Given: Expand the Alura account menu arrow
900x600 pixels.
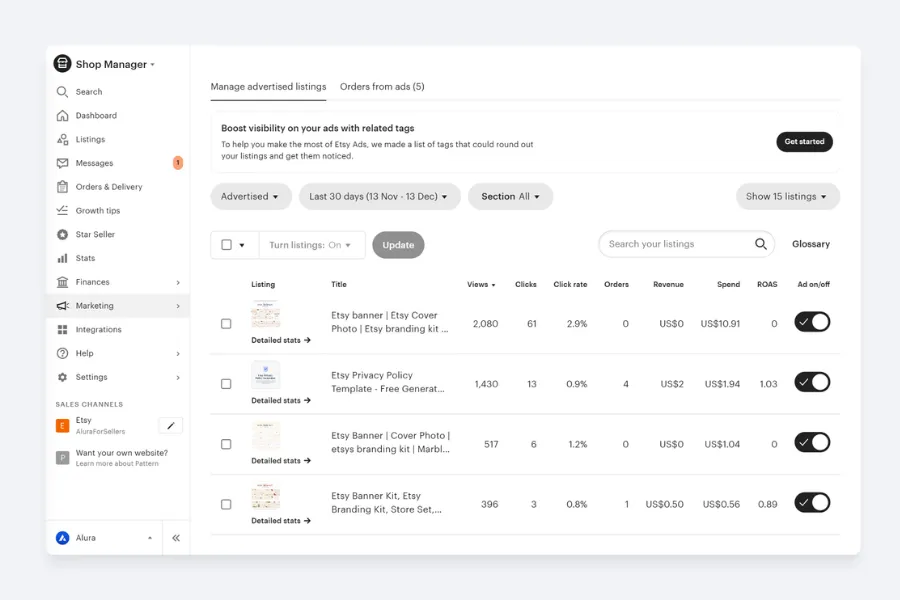Looking at the screenshot, I should pyautogui.click(x=150, y=538).
